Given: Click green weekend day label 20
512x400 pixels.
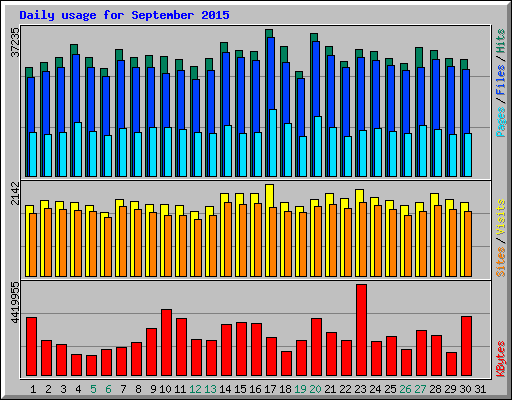Looking at the screenshot, I should pos(315,389).
